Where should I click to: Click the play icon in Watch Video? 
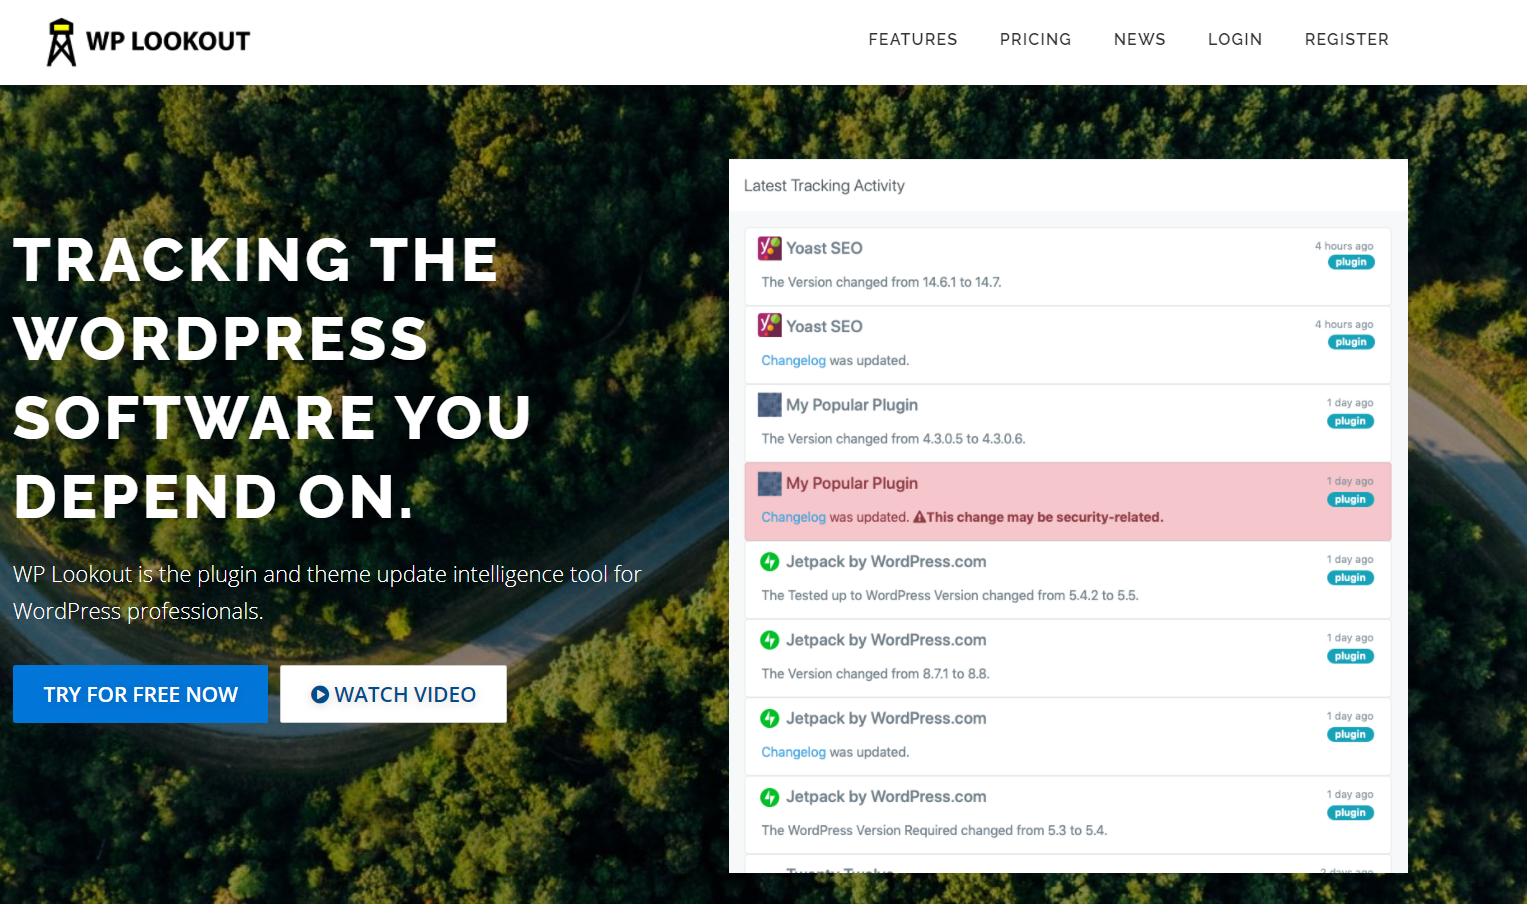320,694
